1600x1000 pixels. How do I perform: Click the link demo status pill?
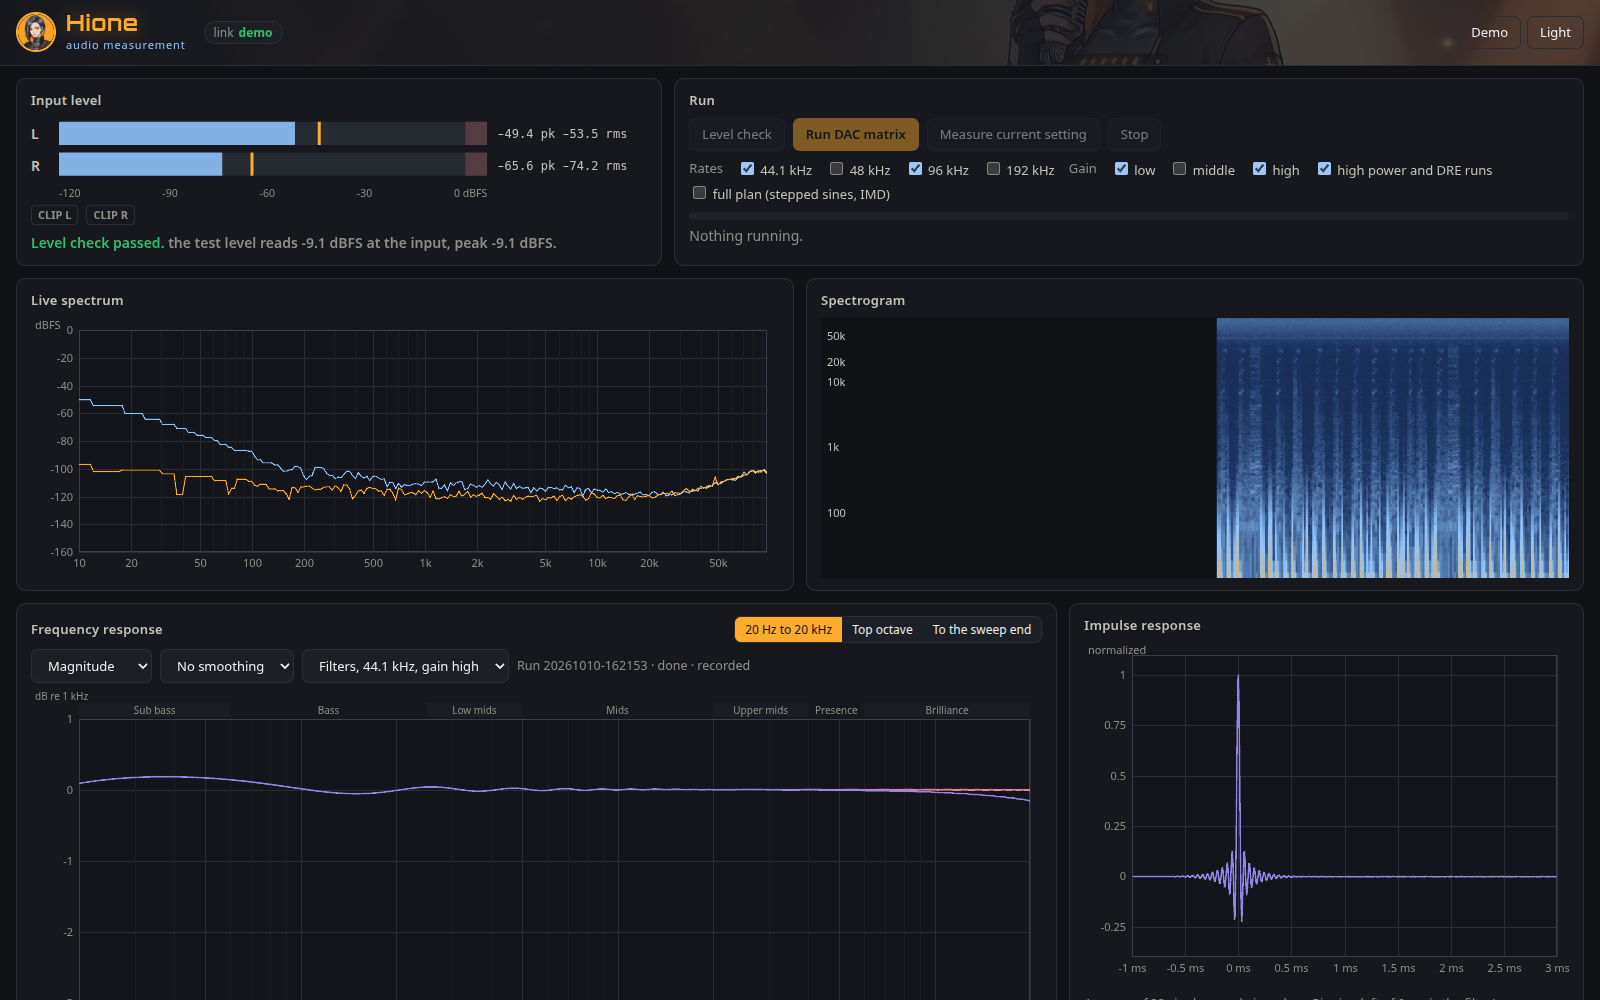(x=243, y=33)
